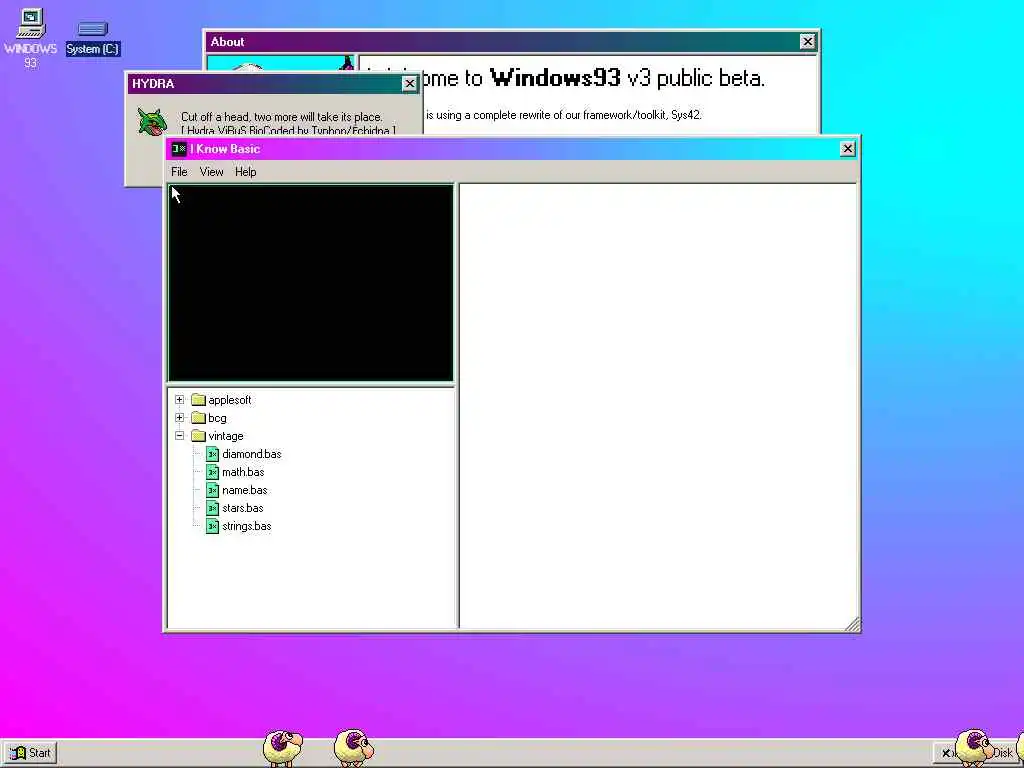Close the HYDRA dialog
The image size is (1024, 768).
coord(409,84)
